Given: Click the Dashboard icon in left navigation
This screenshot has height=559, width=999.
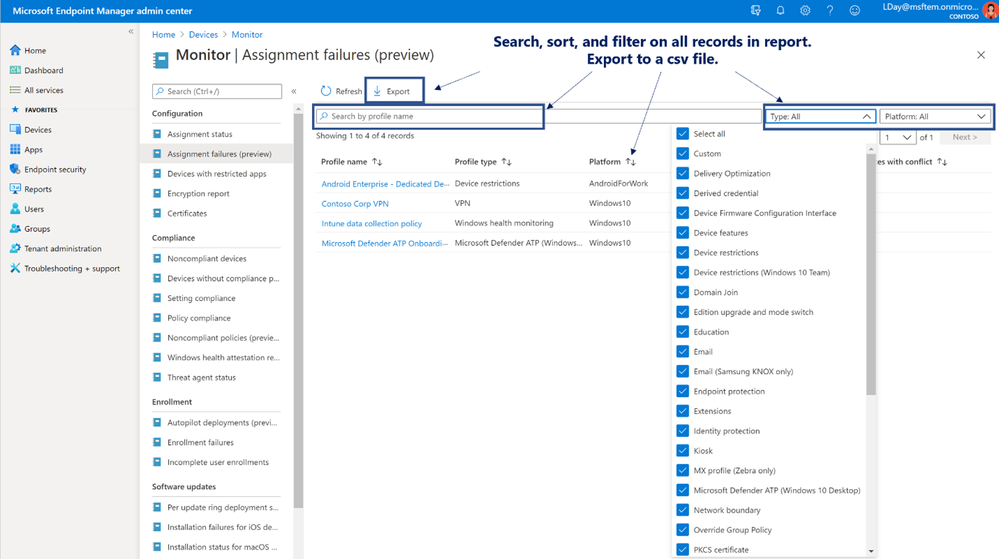Looking at the screenshot, I should [15, 70].
